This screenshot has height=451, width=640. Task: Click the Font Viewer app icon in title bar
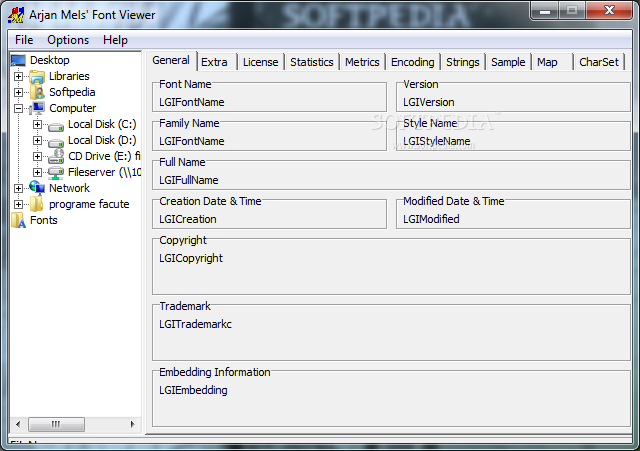16,15
